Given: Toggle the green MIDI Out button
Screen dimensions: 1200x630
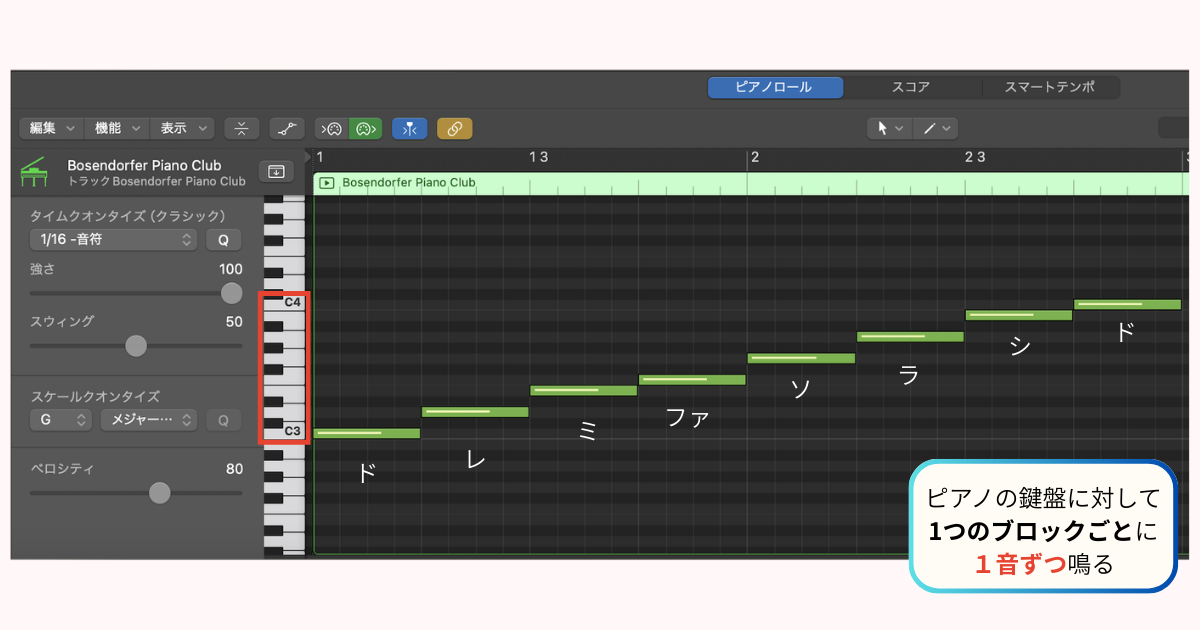Looking at the screenshot, I should pos(365,128).
